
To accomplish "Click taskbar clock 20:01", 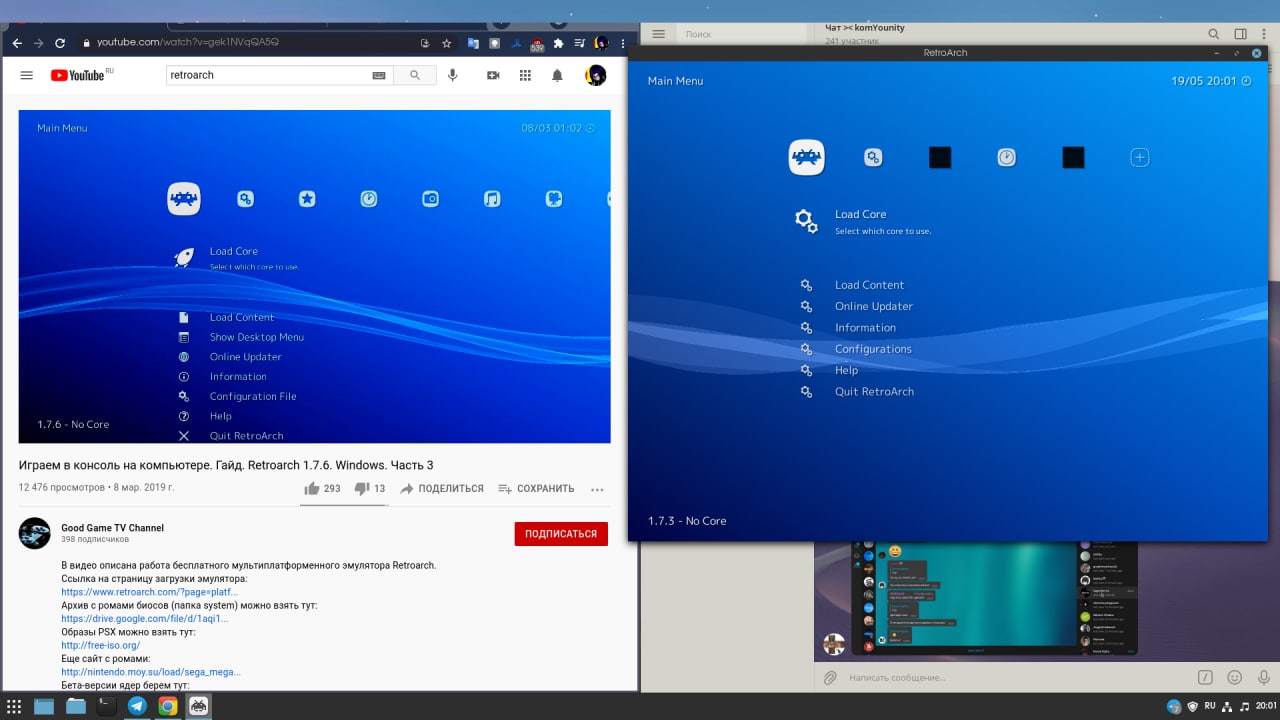I will [1266, 706].
